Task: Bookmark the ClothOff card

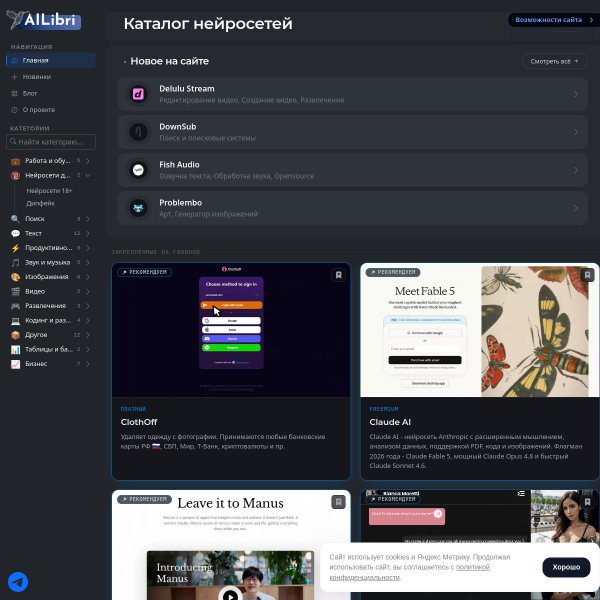Action: click(338, 275)
